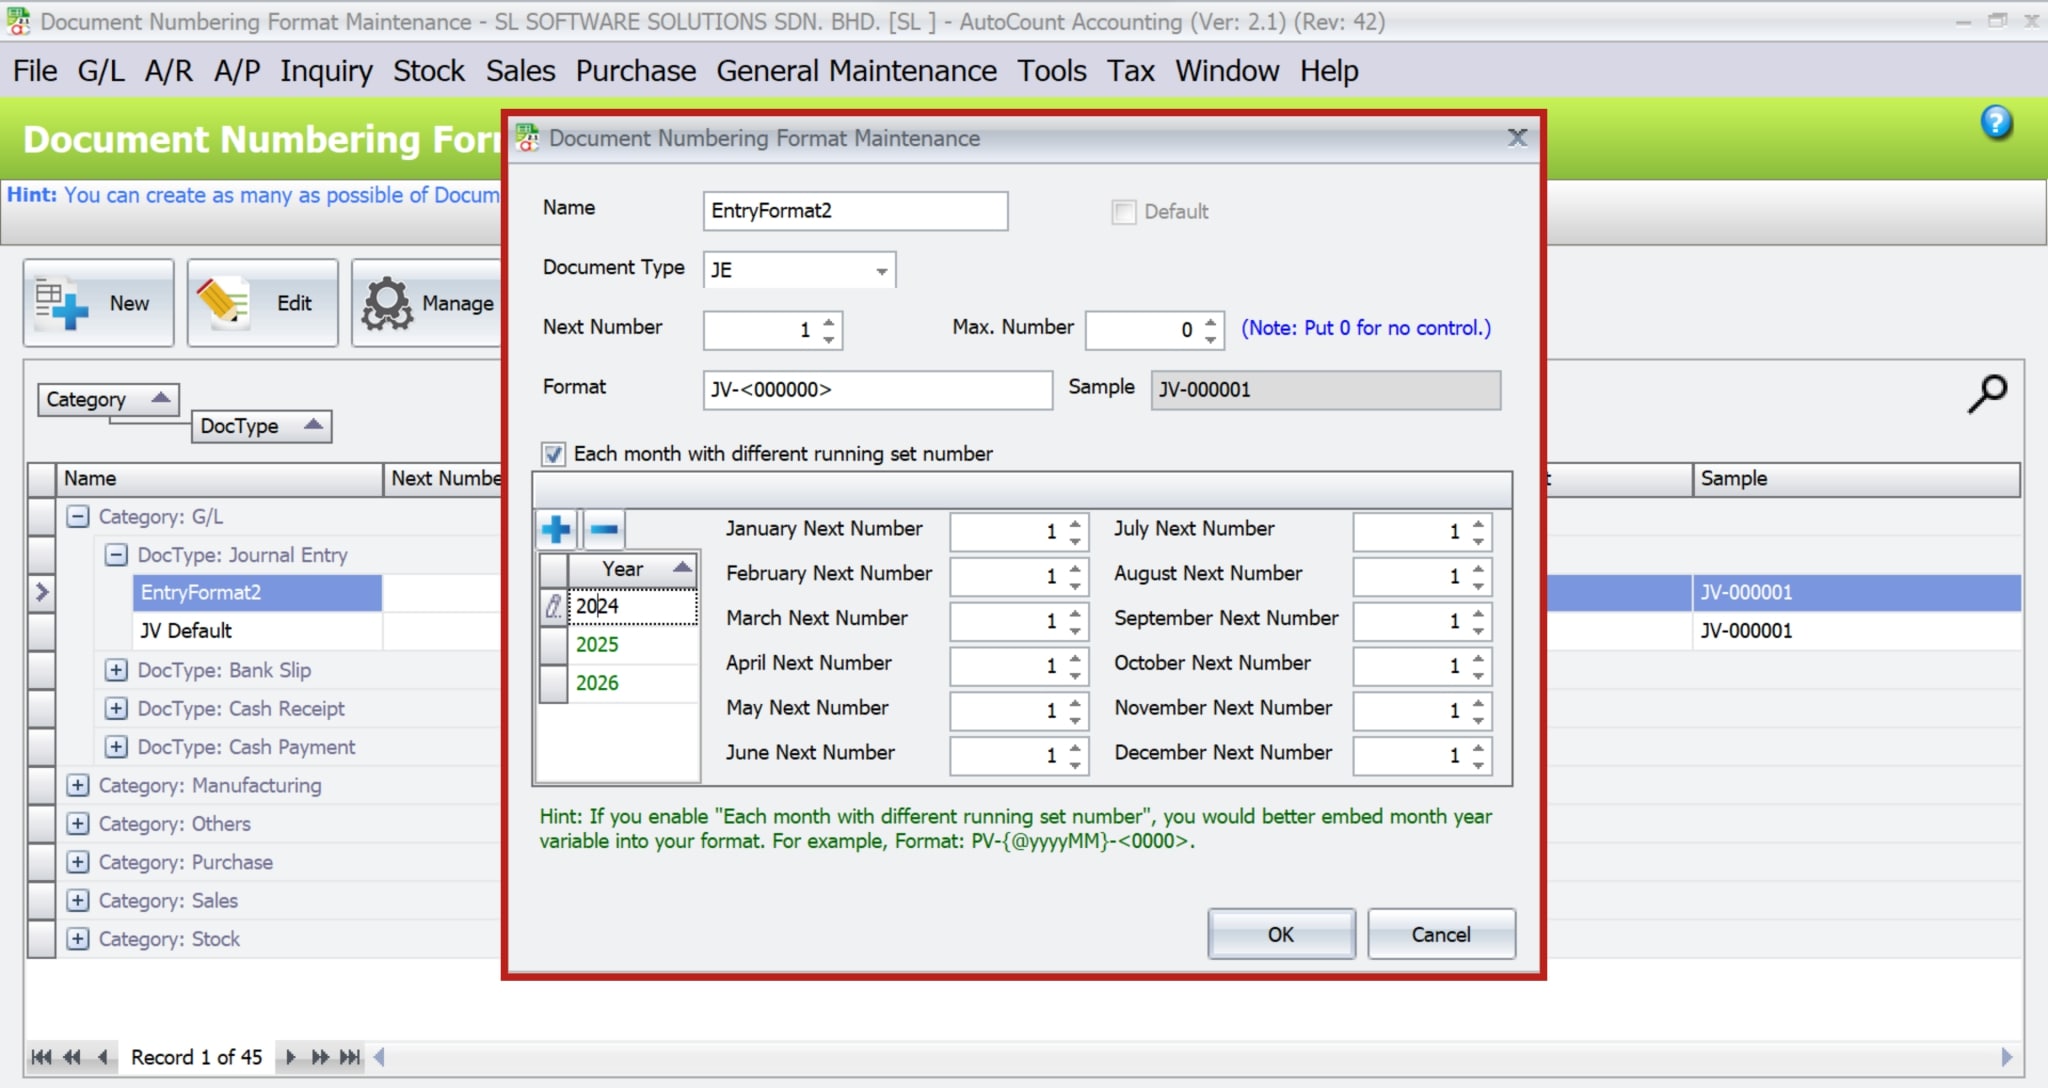Image resolution: width=2048 pixels, height=1088 pixels.
Task: Uncheck each month different running number
Action: [x=553, y=454]
